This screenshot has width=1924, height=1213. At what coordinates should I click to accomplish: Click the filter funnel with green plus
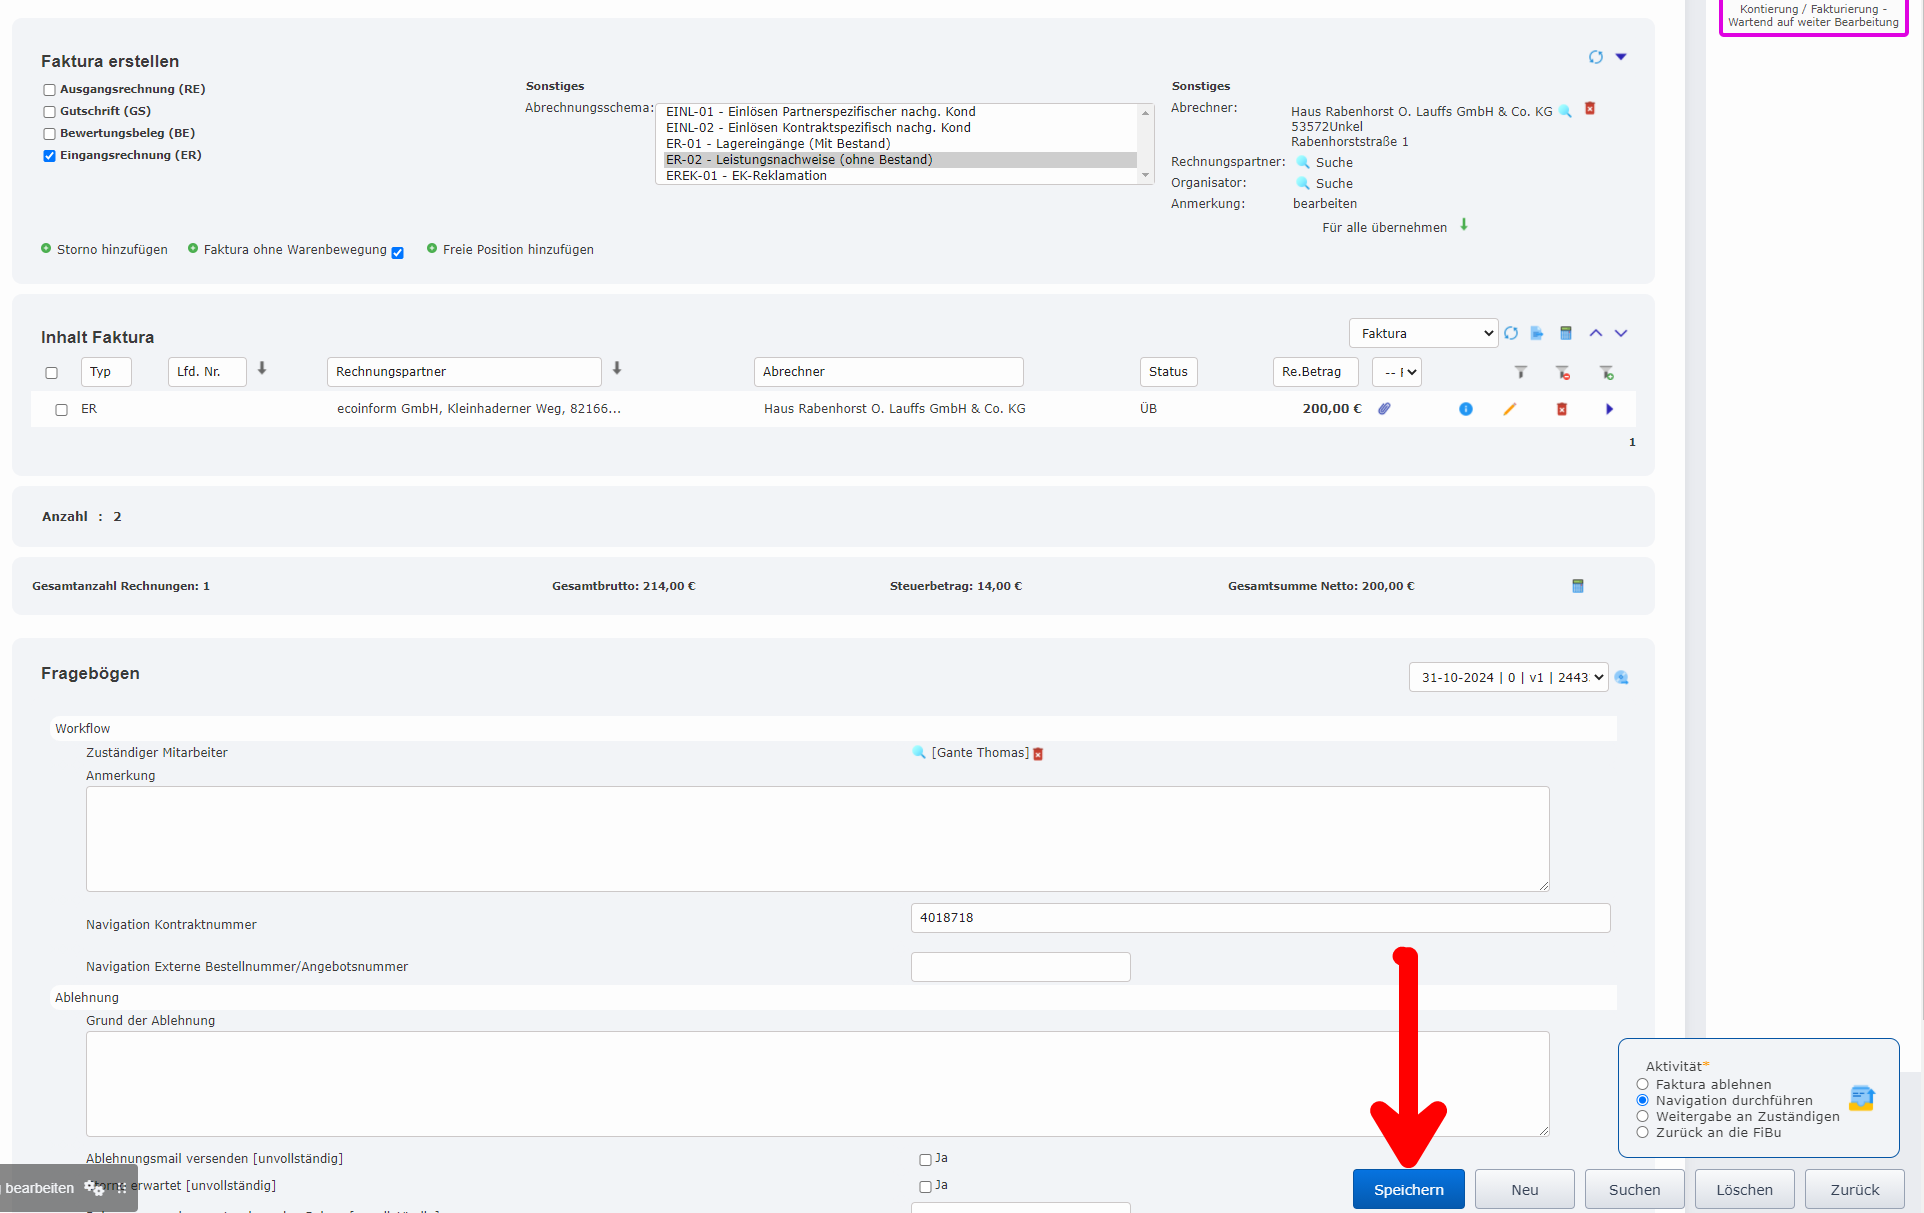pyautogui.click(x=1606, y=373)
